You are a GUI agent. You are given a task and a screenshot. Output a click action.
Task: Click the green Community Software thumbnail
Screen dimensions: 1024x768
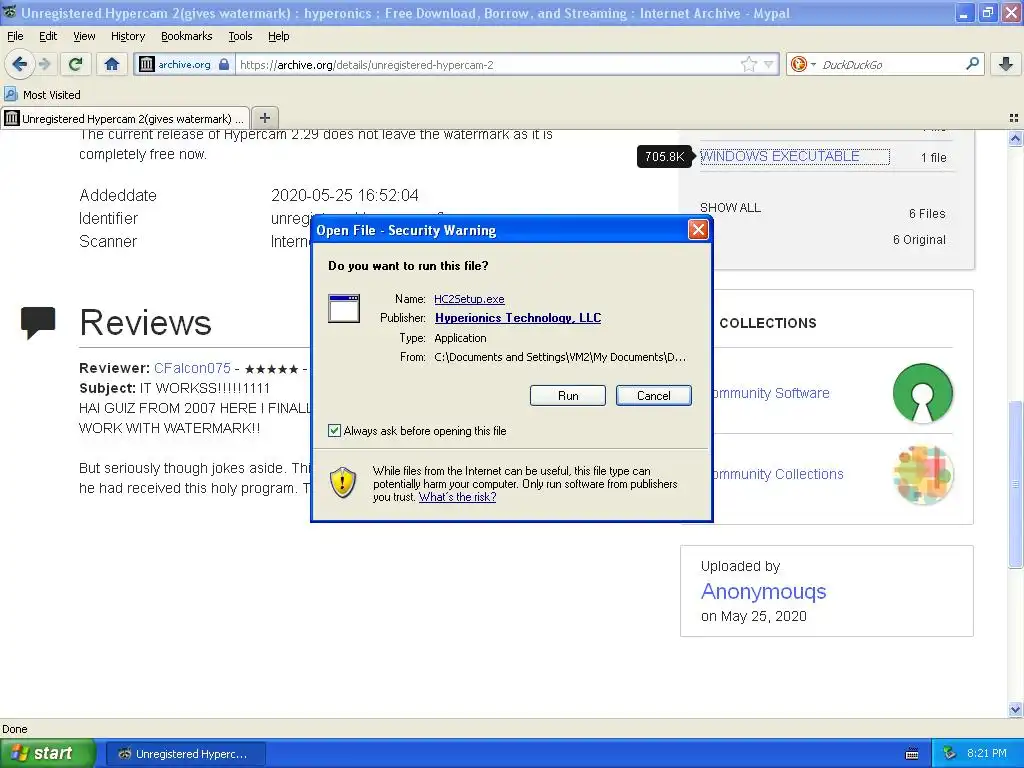click(x=923, y=393)
